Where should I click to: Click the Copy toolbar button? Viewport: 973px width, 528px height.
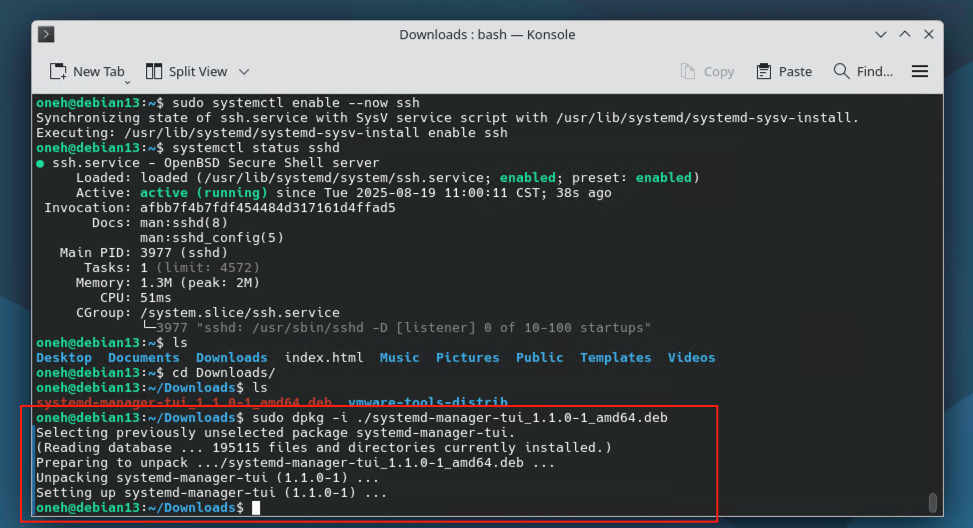click(707, 71)
